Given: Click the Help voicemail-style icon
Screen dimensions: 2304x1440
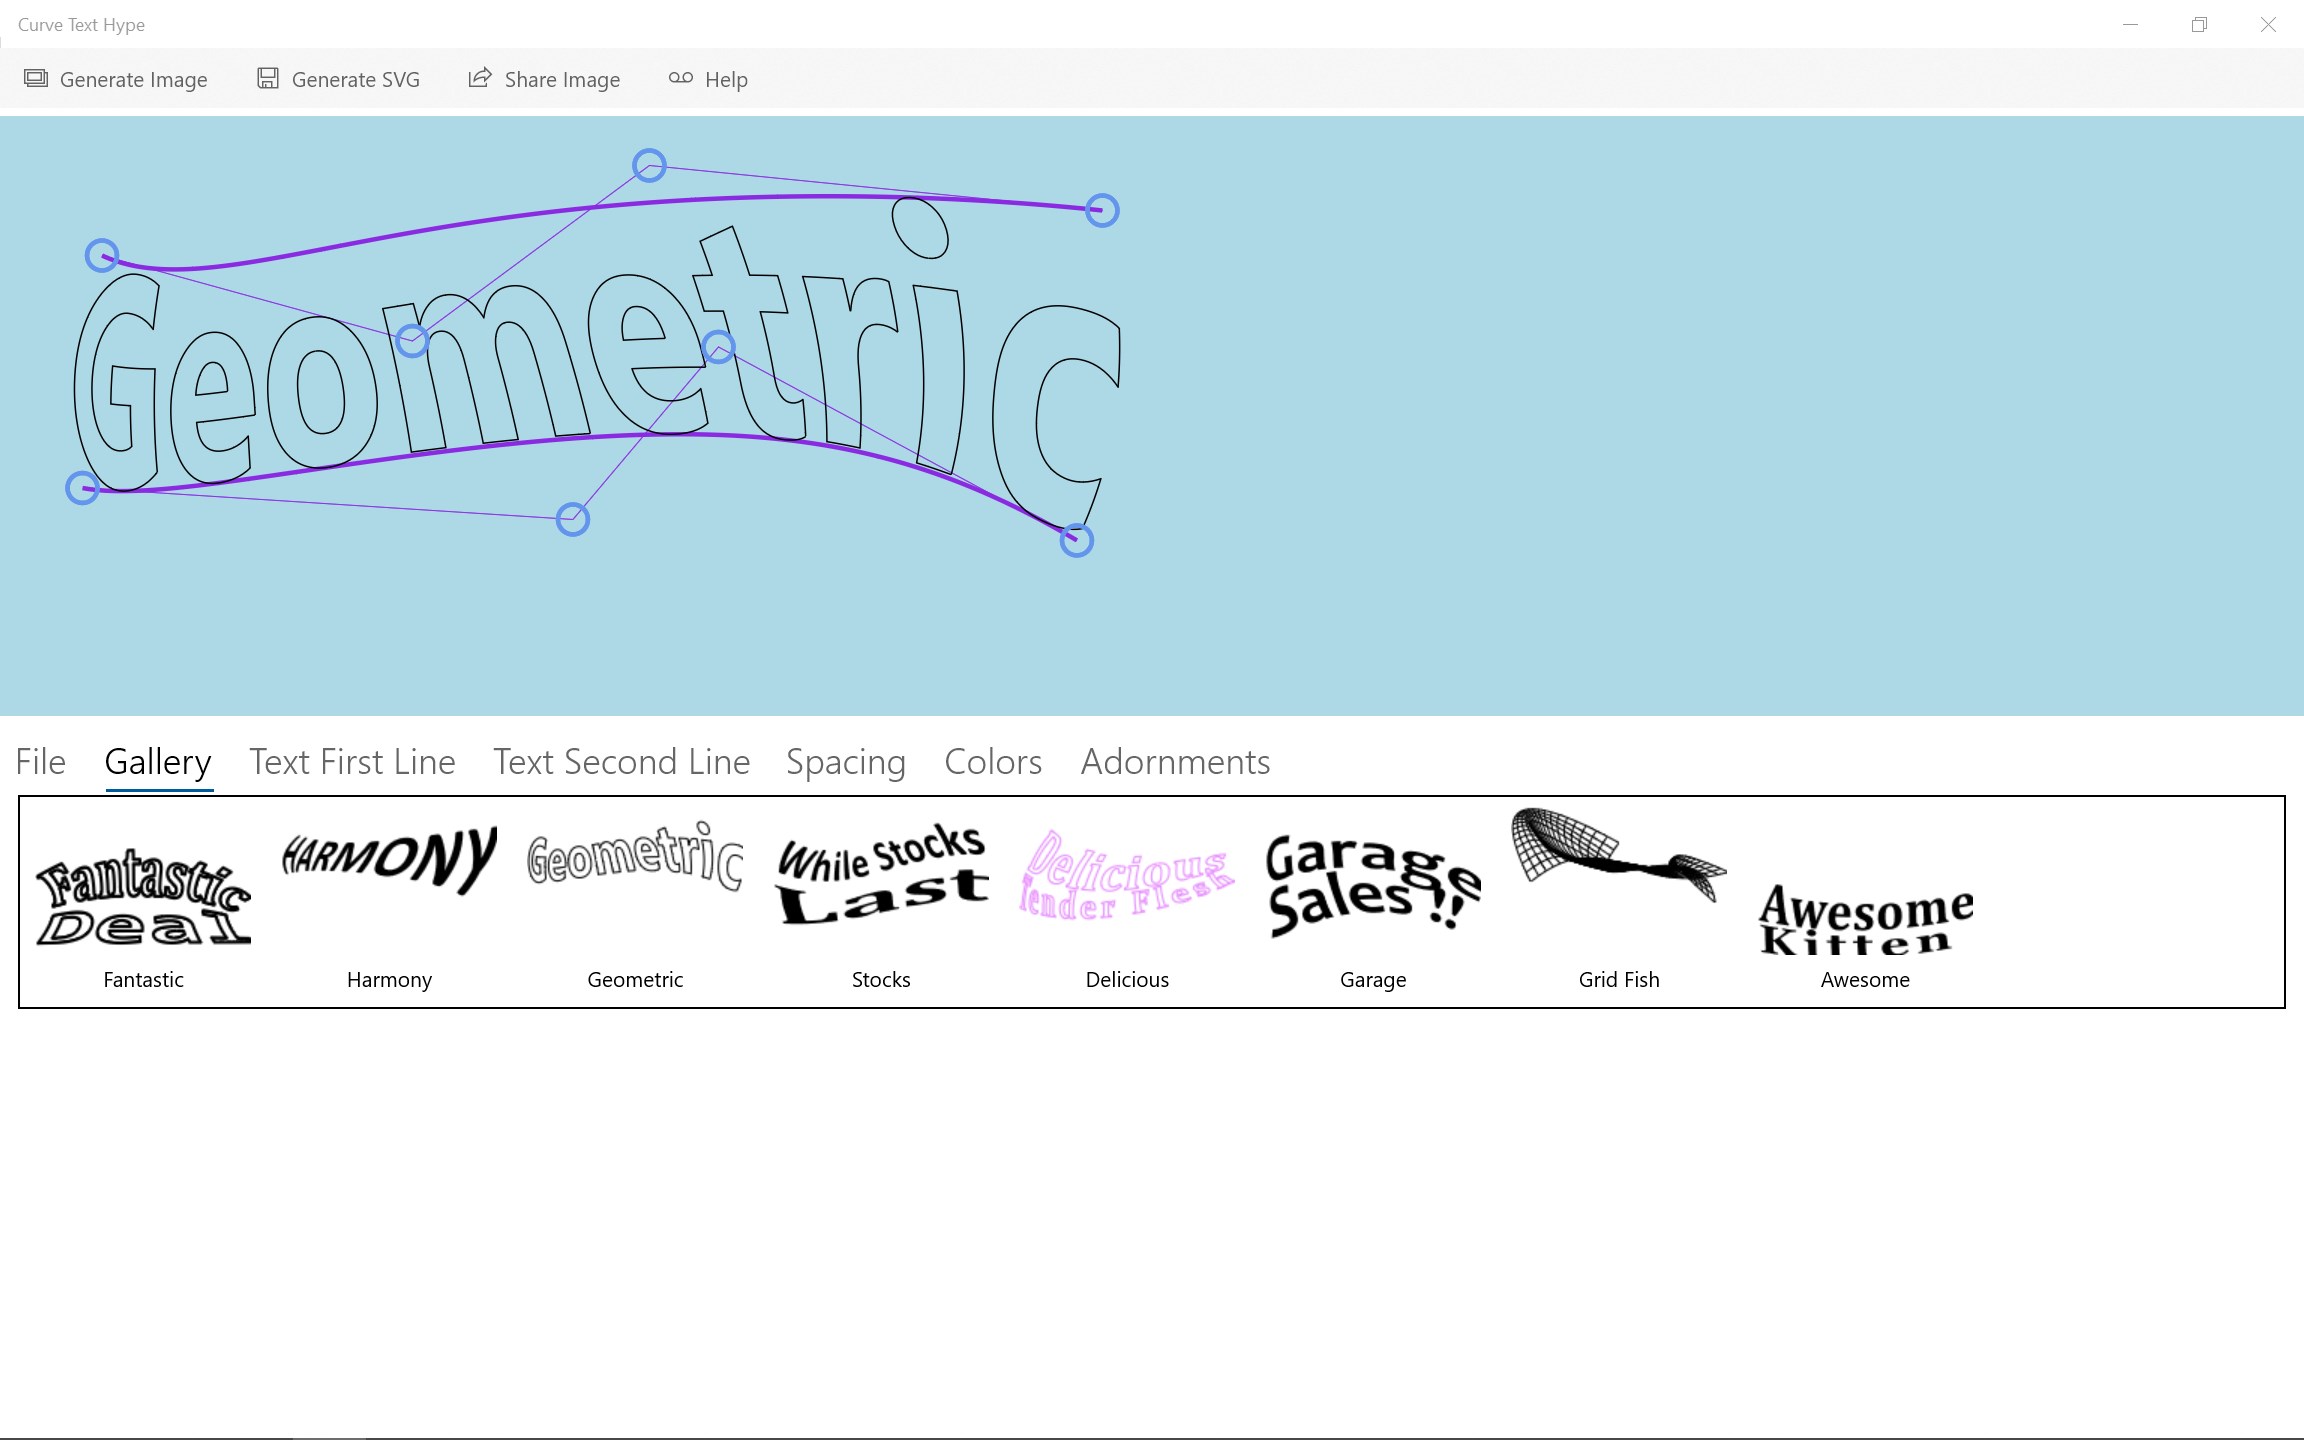Looking at the screenshot, I should click(681, 78).
